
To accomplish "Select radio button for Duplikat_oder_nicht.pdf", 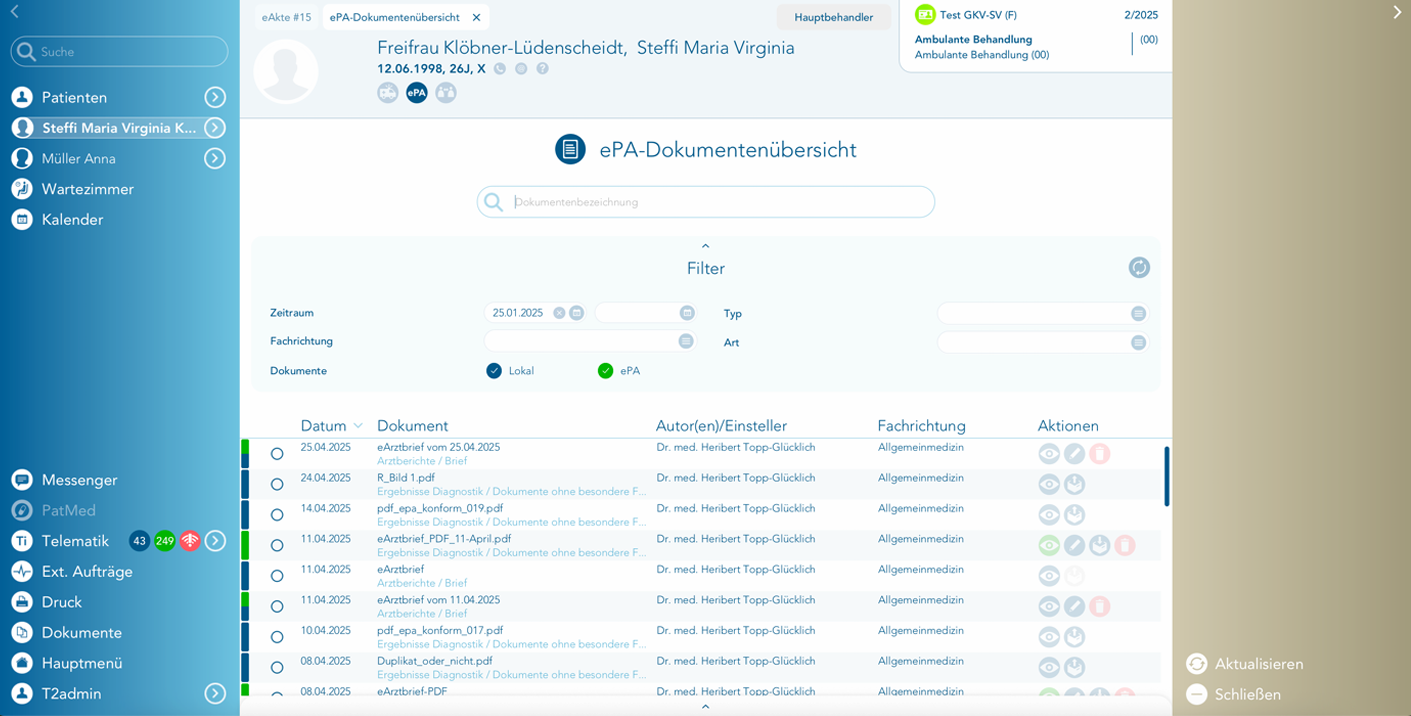I will click(277, 668).
